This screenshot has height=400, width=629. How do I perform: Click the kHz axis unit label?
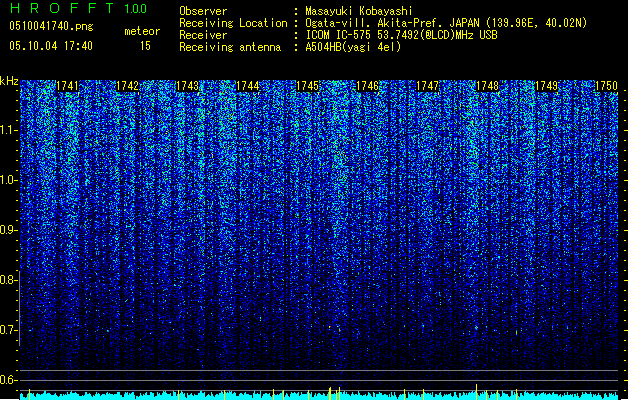click(x=9, y=81)
